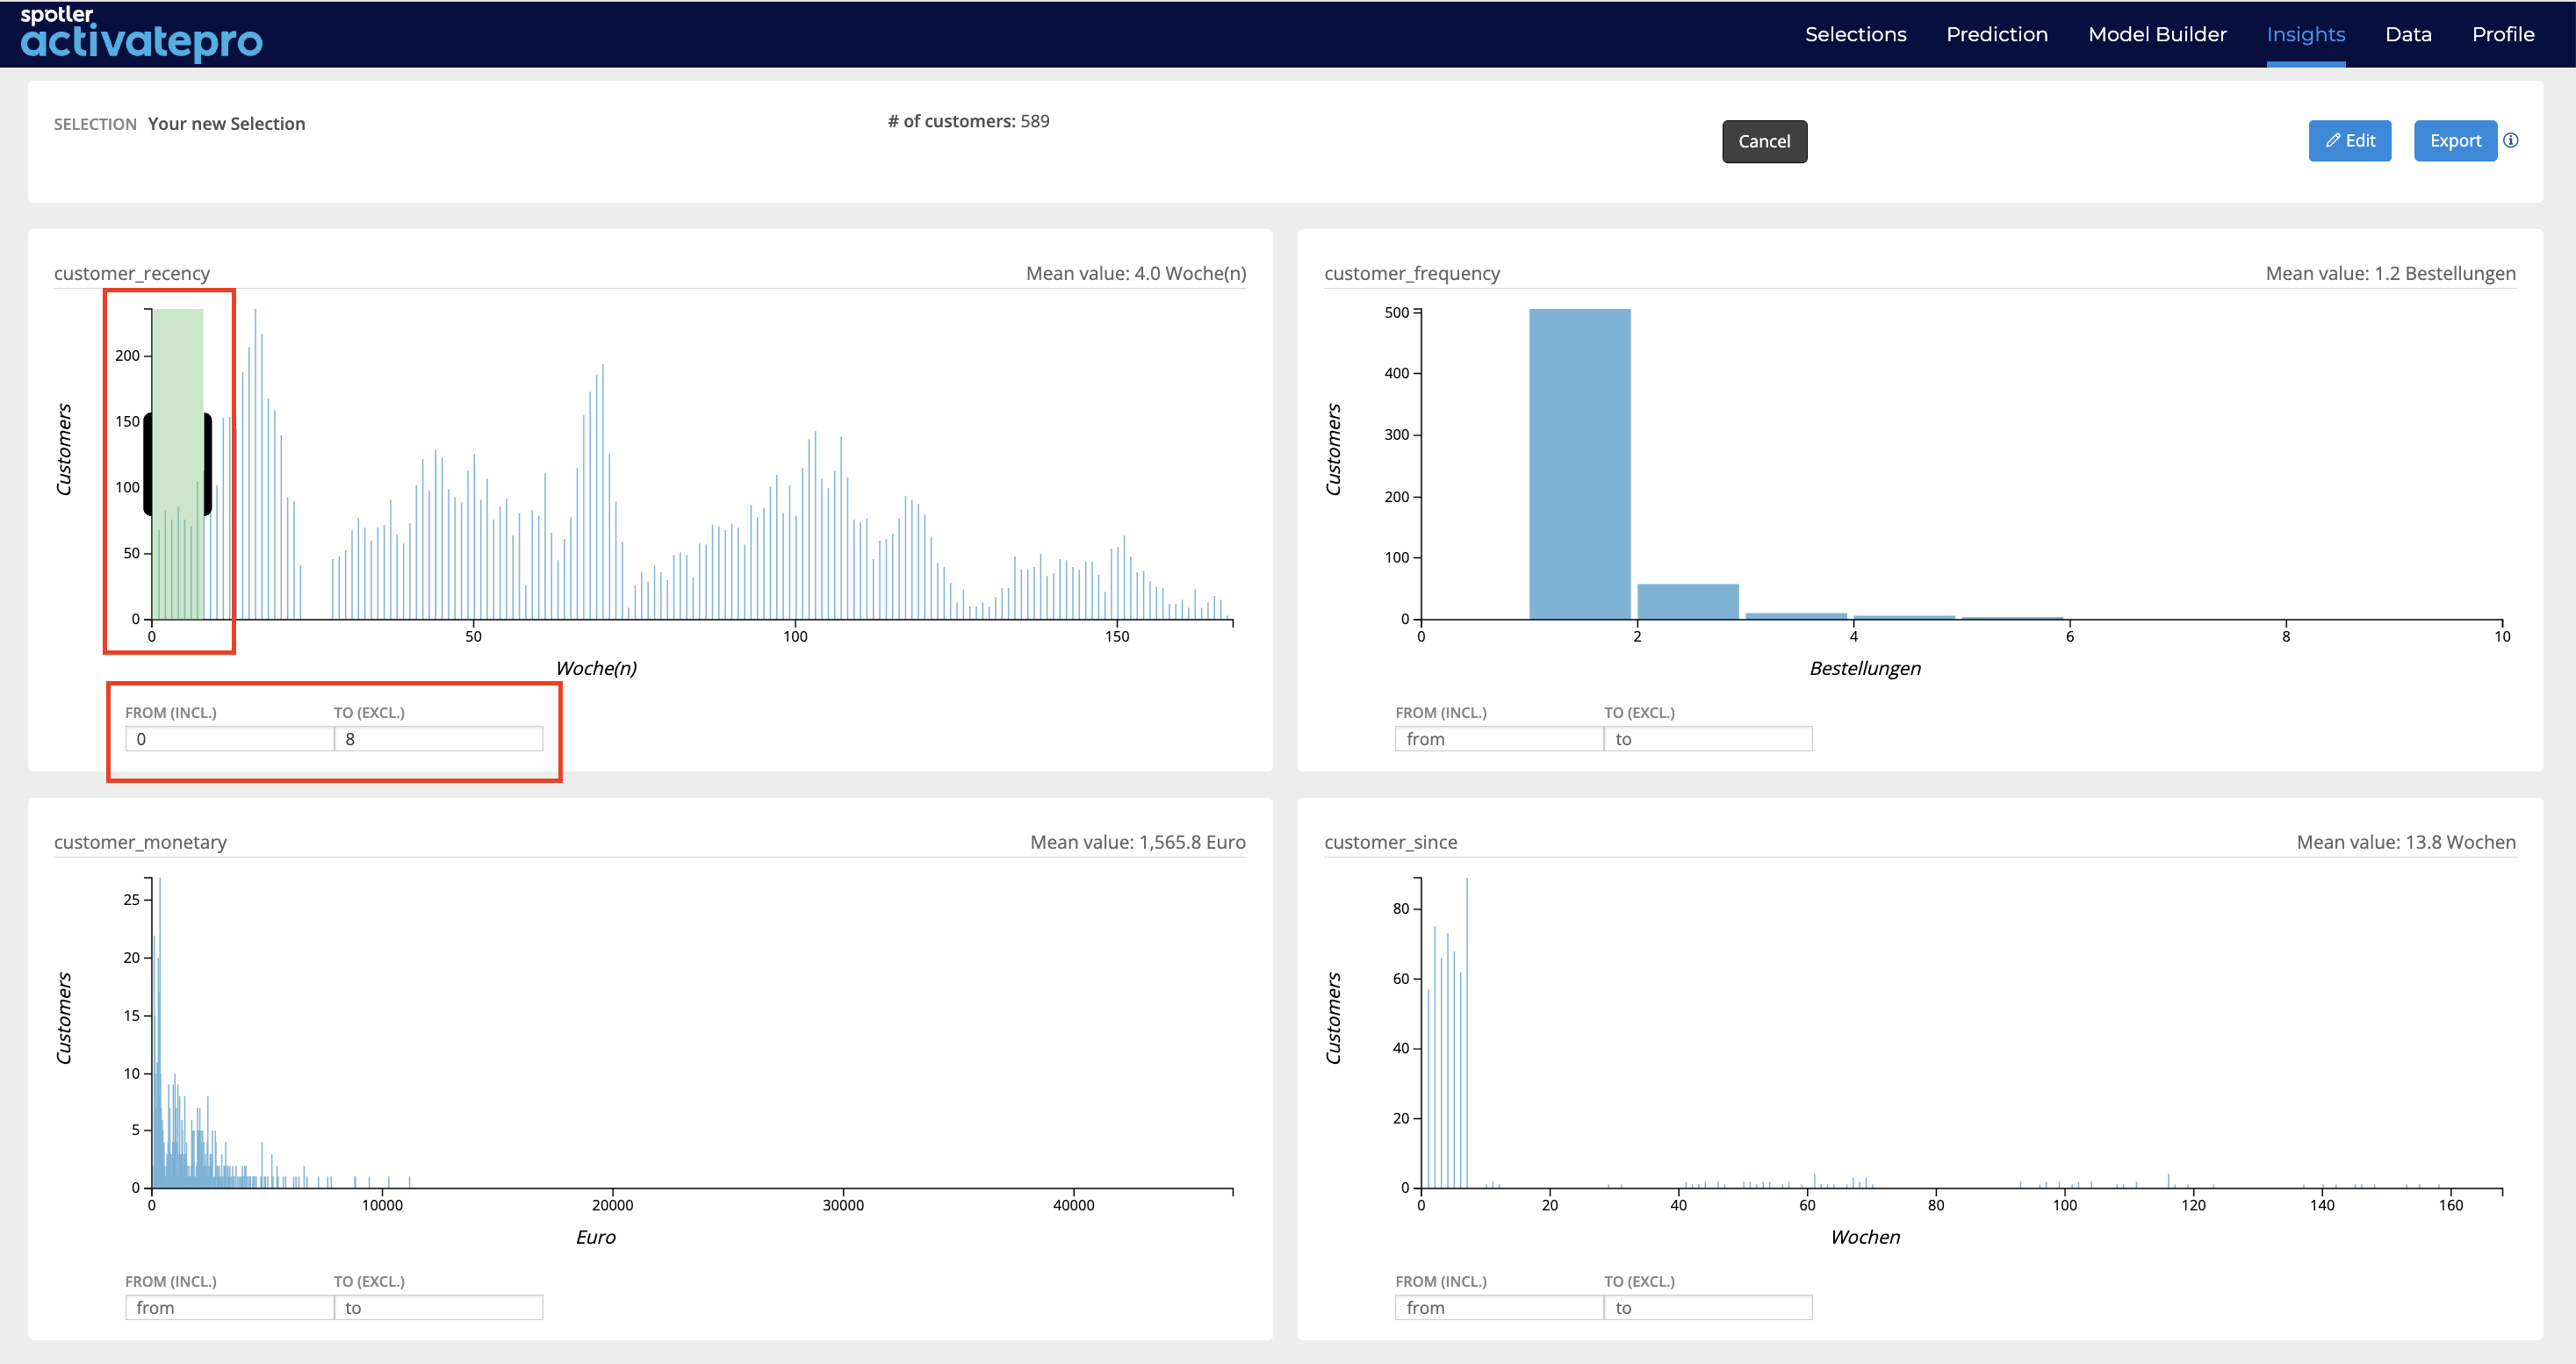Open the Profile page

click(2503, 34)
